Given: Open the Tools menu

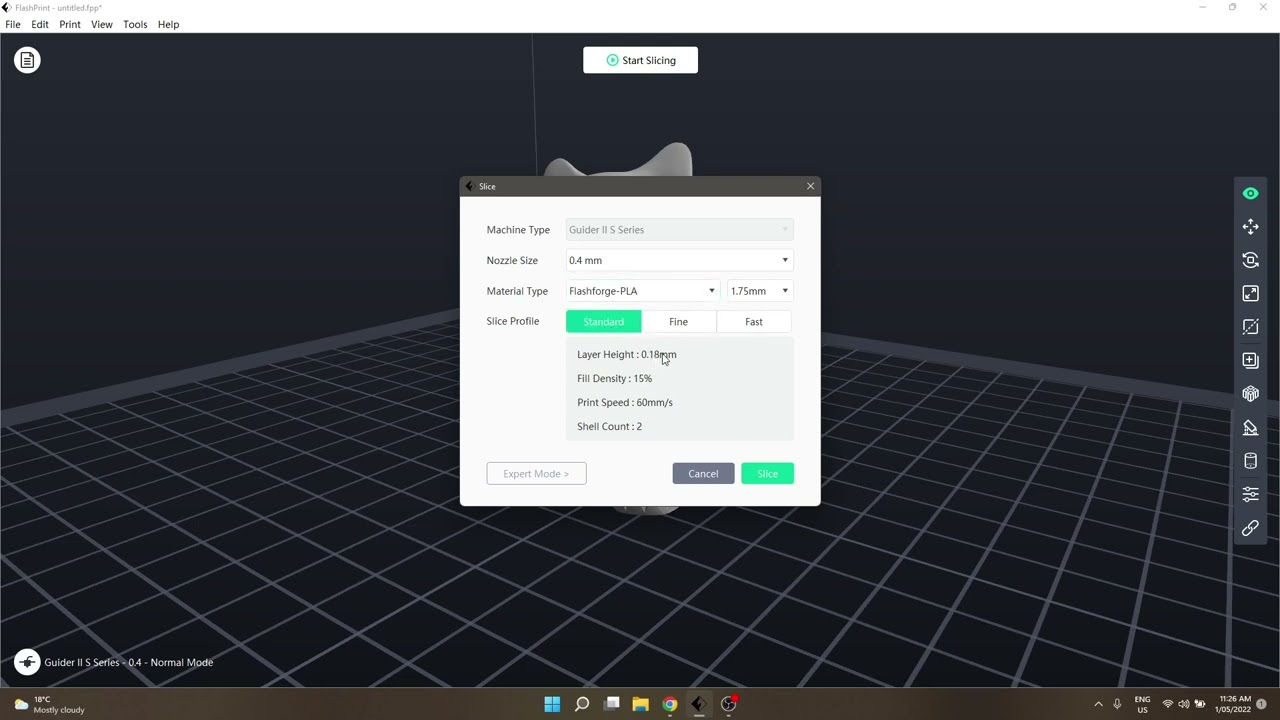Looking at the screenshot, I should pos(135,24).
